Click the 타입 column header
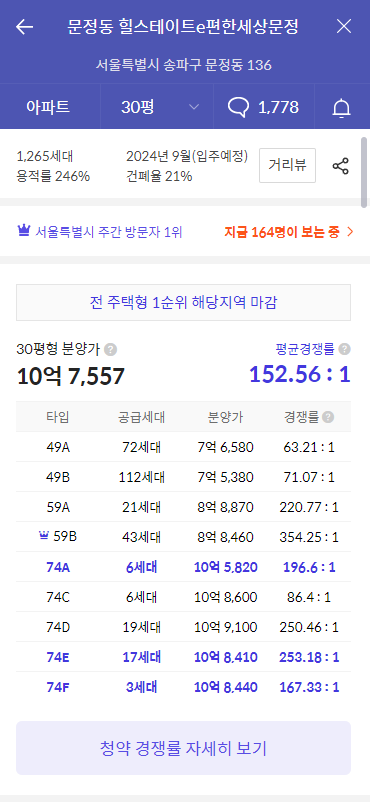 (x=58, y=417)
